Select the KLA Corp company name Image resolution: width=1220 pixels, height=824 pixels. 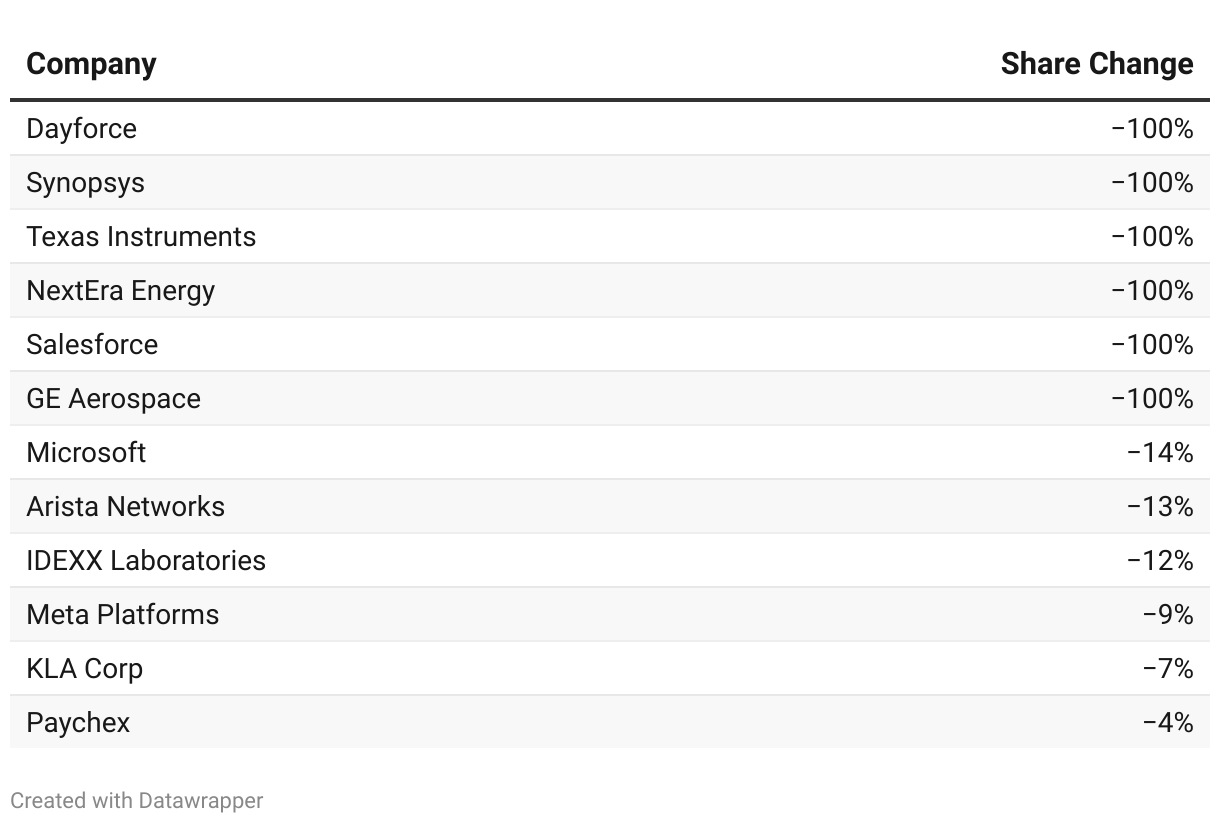[84, 669]
